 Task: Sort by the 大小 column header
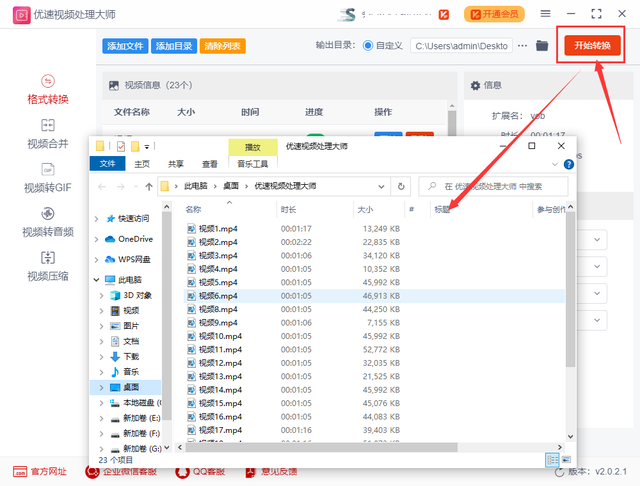pyautogui.click(x=365, y=210)
